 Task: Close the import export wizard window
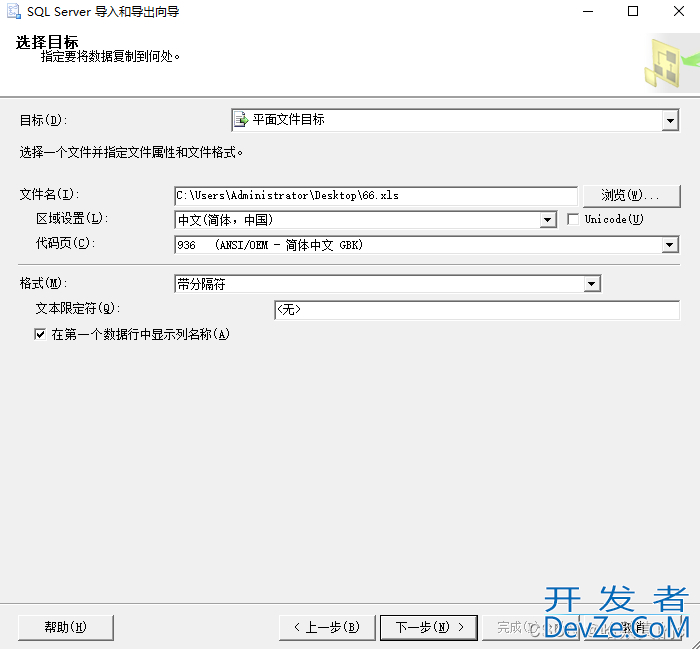point(679,11)
